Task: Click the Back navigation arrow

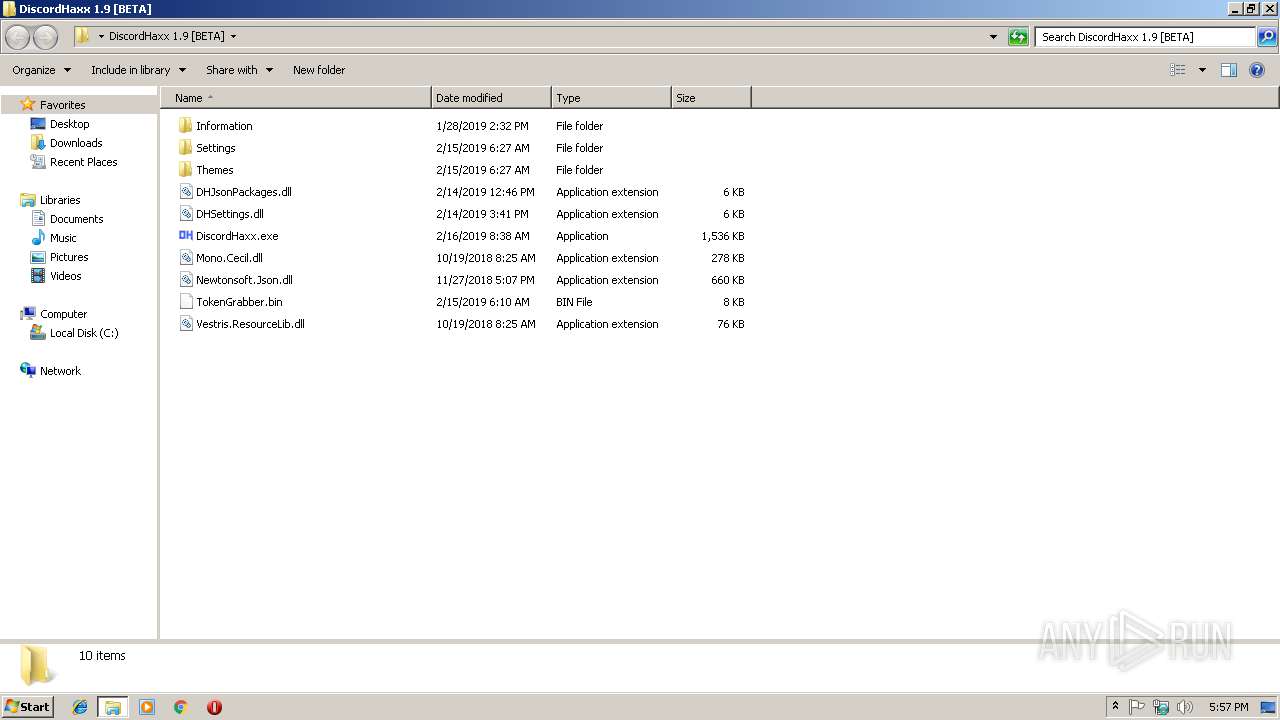Action: [x=18, y=37]
